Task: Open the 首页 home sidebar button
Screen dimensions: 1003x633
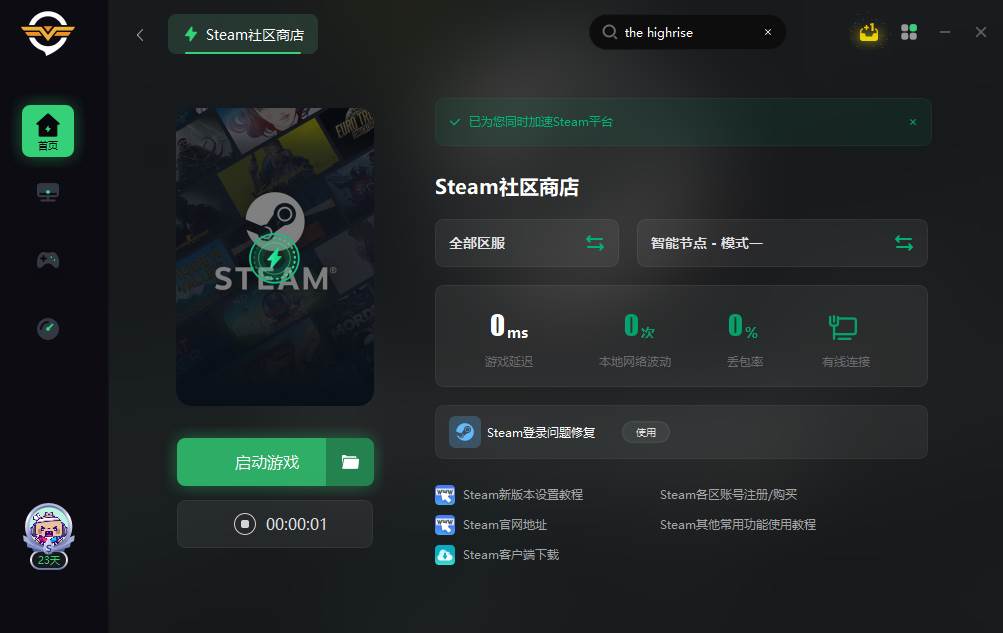Action: (x=48, y=131)
